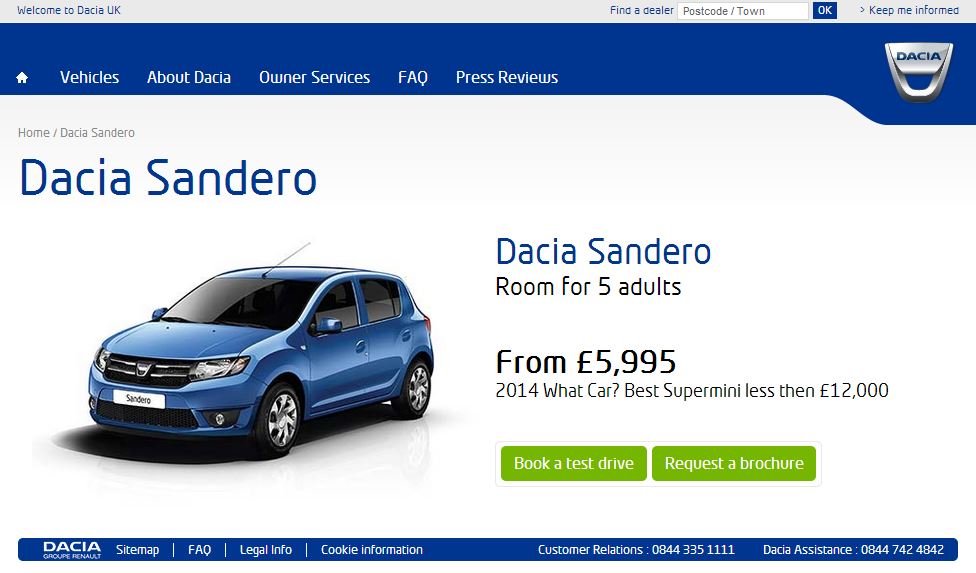Open Owner Services in navigation
Screen dimensions: 976x573
tap(314, 77)
